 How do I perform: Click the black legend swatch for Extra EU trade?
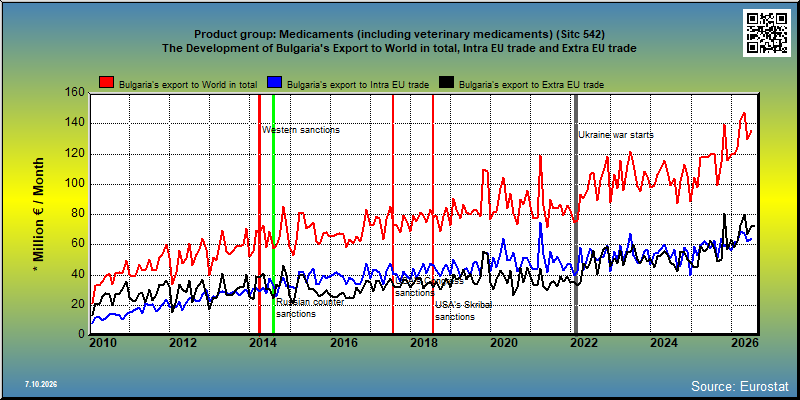[446, 84]
